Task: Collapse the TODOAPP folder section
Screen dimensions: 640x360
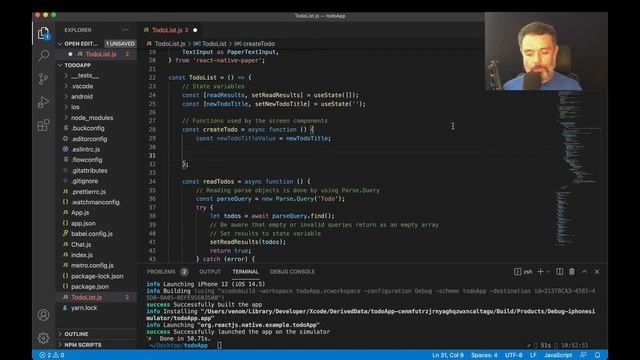Action: pos(60,65)
